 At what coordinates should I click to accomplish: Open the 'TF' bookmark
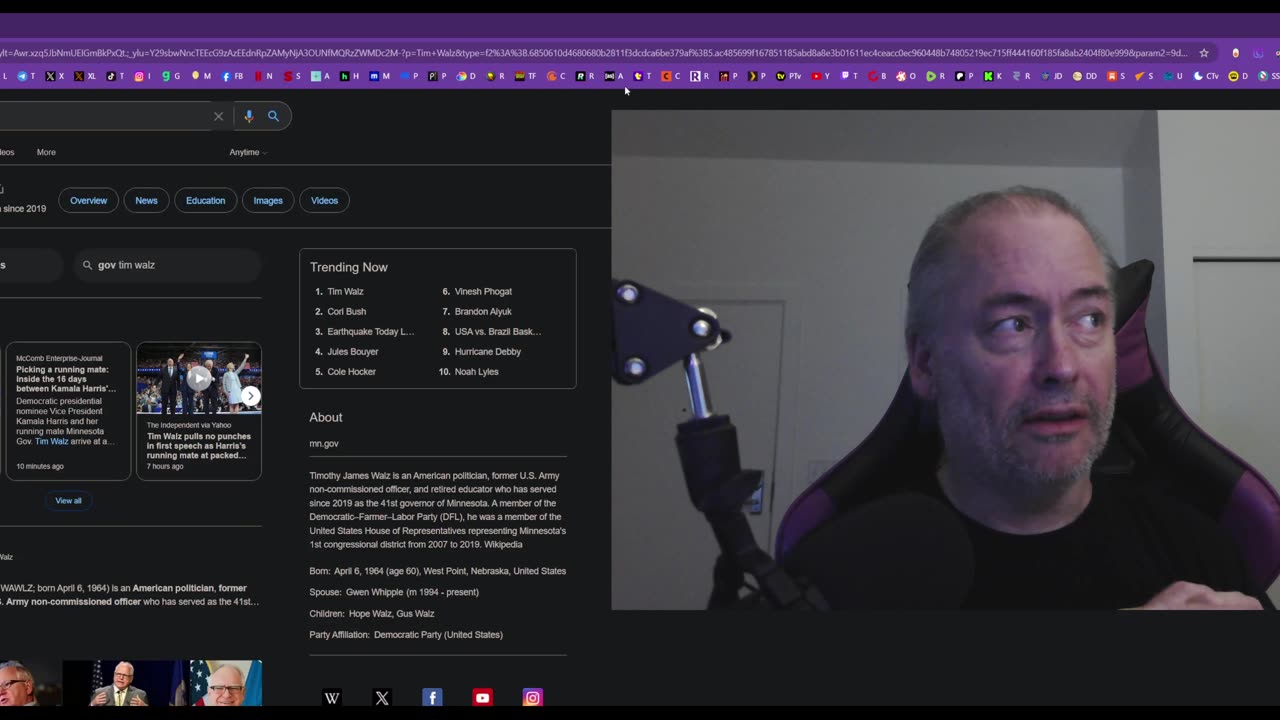pyautogui.click(x=525, y=76)
